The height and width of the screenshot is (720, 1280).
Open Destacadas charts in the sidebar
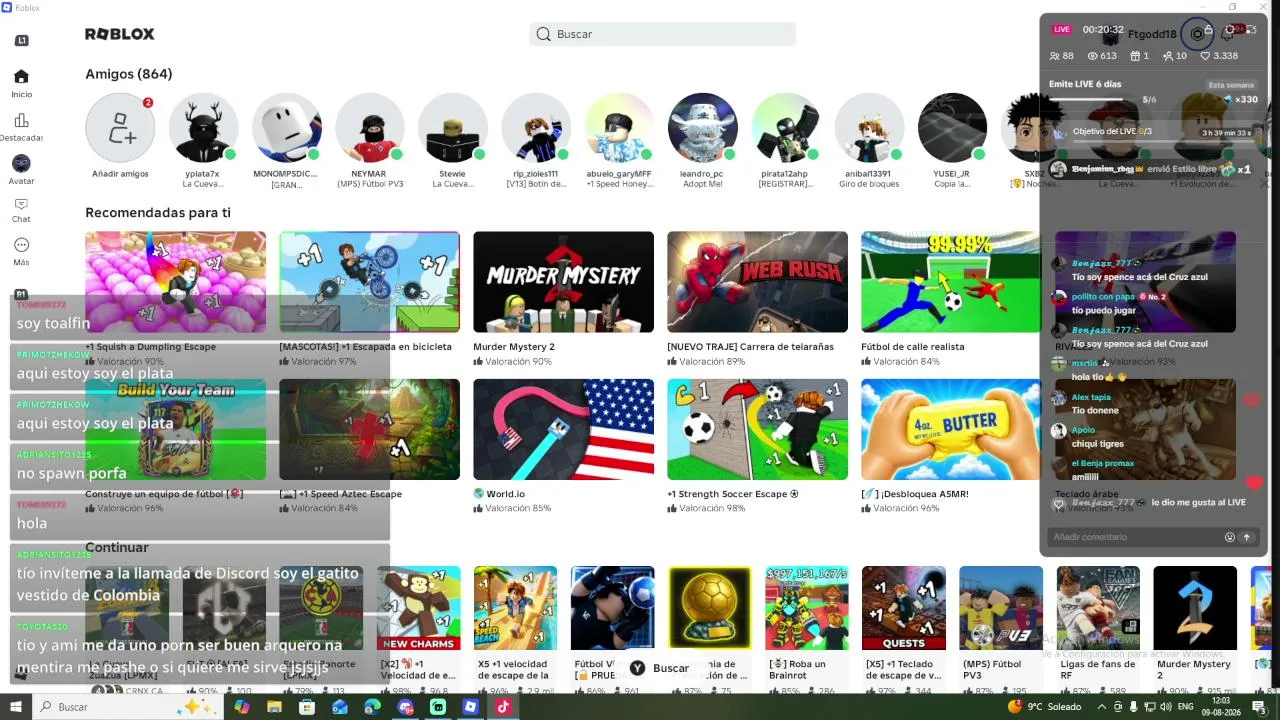click(21, 127)
